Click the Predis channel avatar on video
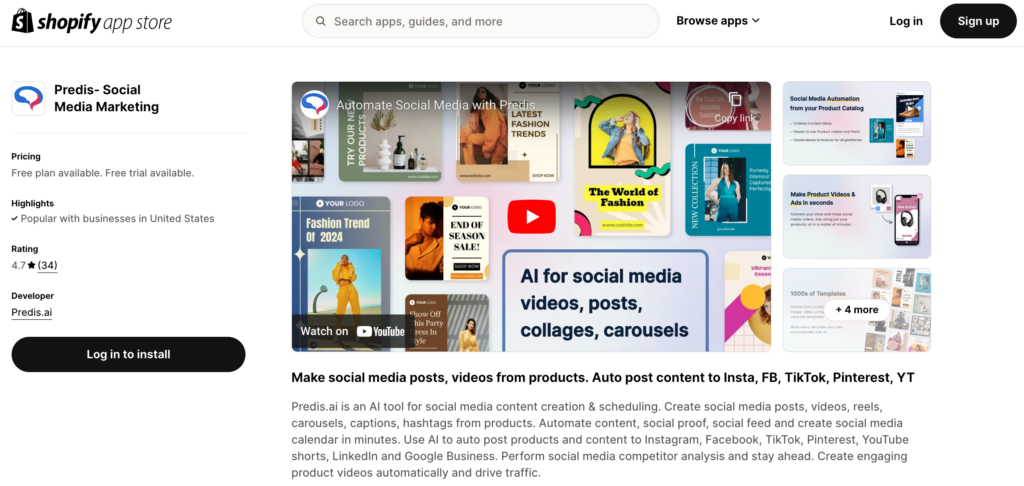Viewport: 1024px width, 486px height. click(314, 105)
